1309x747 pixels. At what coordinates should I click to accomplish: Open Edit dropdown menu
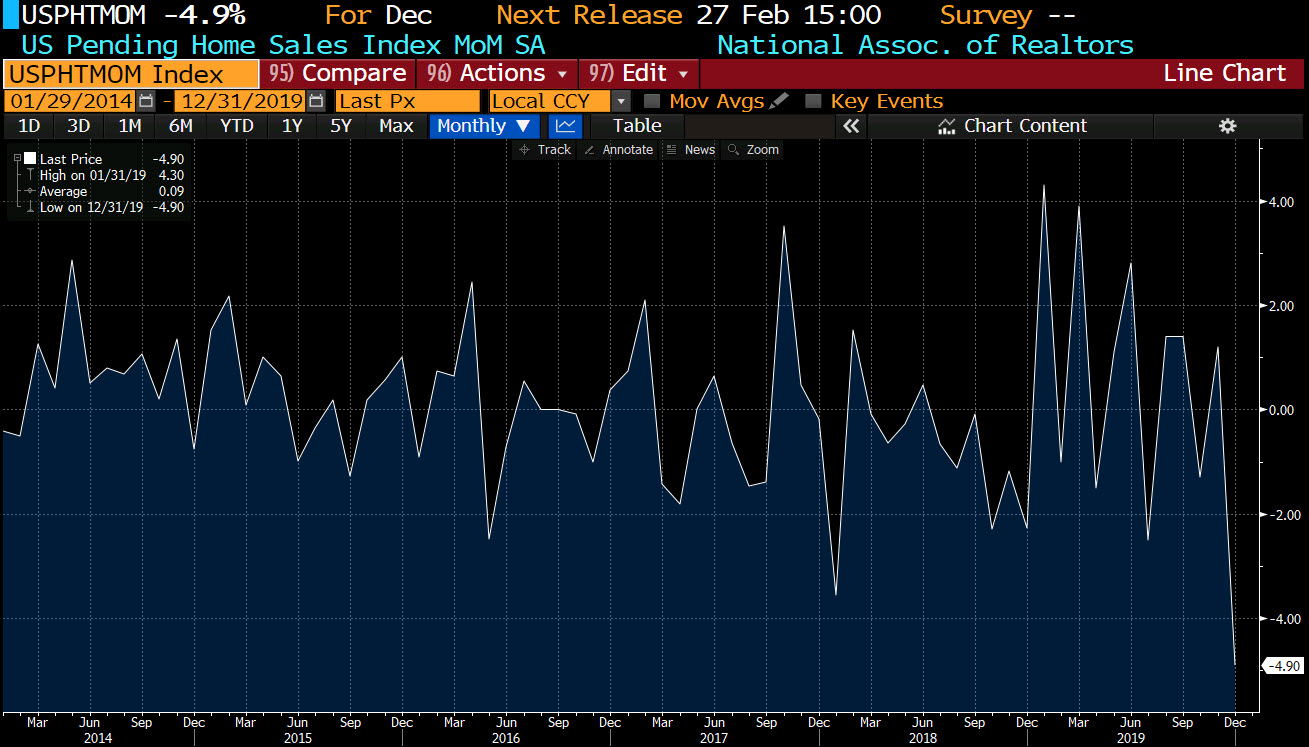(639, 73)
